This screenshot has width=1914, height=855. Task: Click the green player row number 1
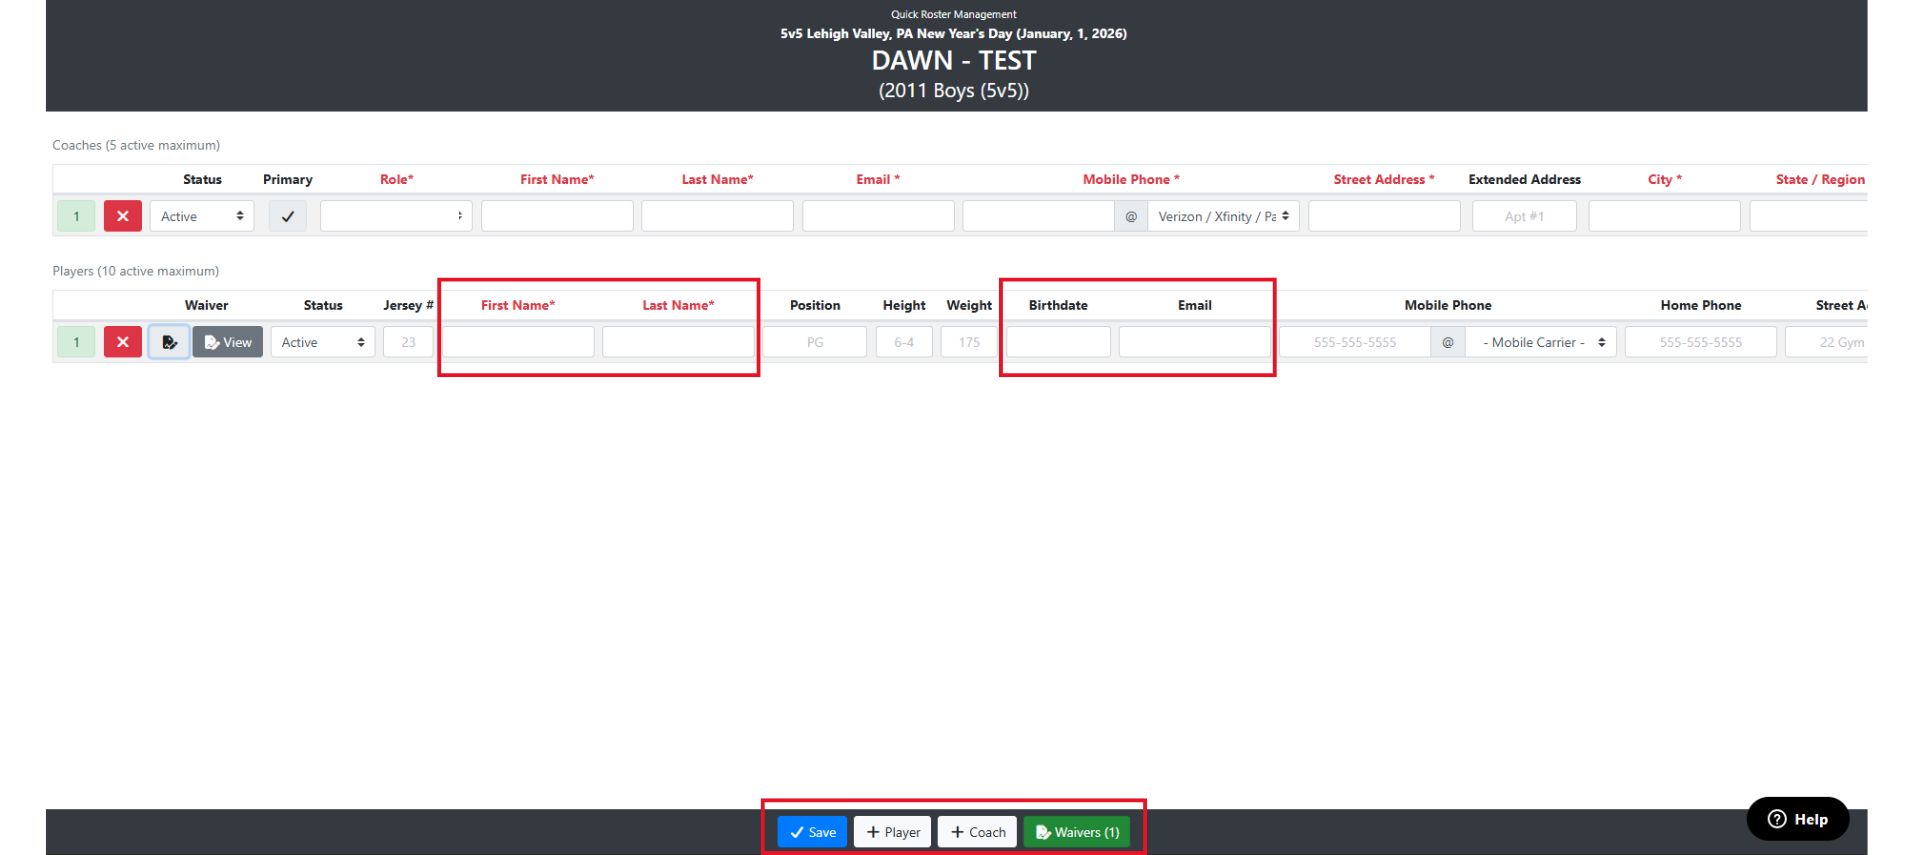[x=76, y=342]
